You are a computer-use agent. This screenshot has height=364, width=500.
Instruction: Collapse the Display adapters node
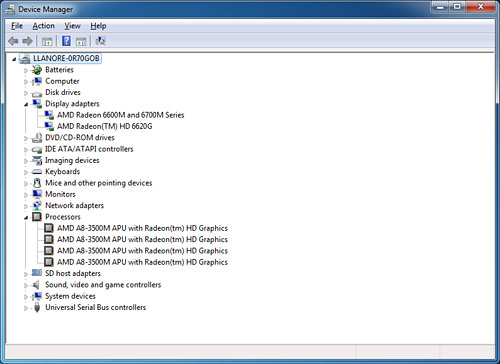[x=26, y=105]
